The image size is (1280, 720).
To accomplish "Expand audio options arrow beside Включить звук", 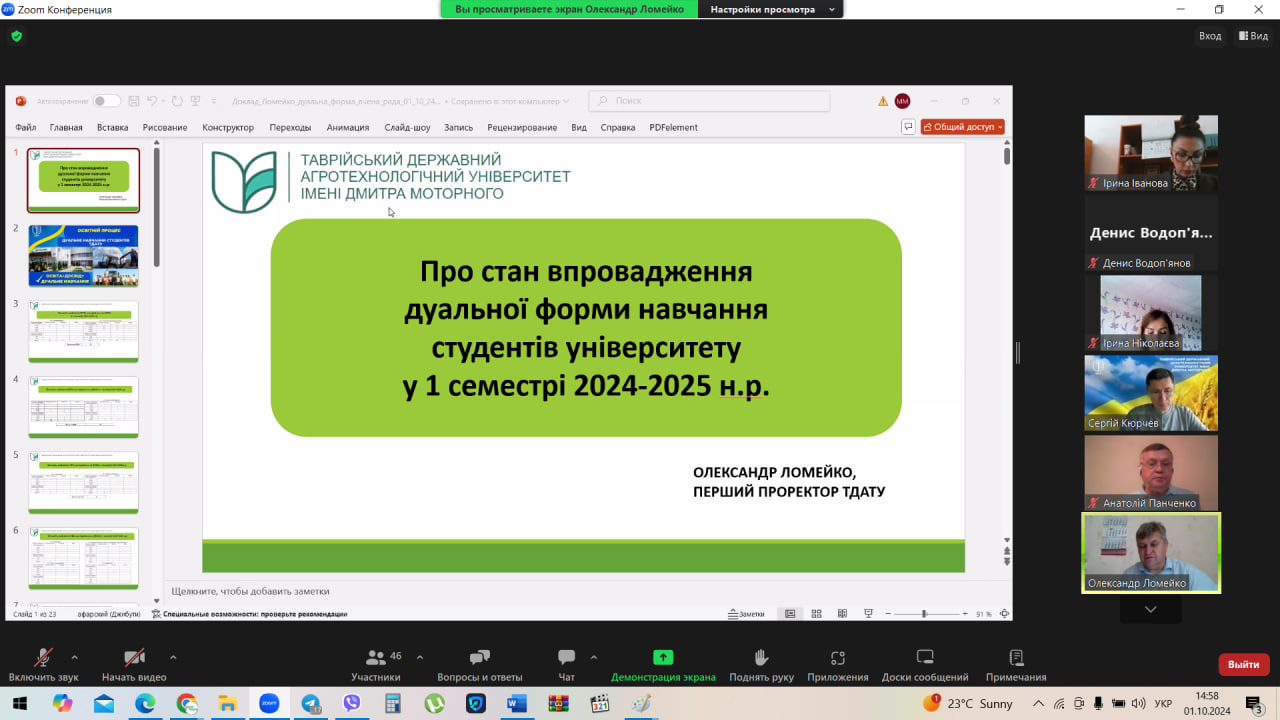I will 74,657.
